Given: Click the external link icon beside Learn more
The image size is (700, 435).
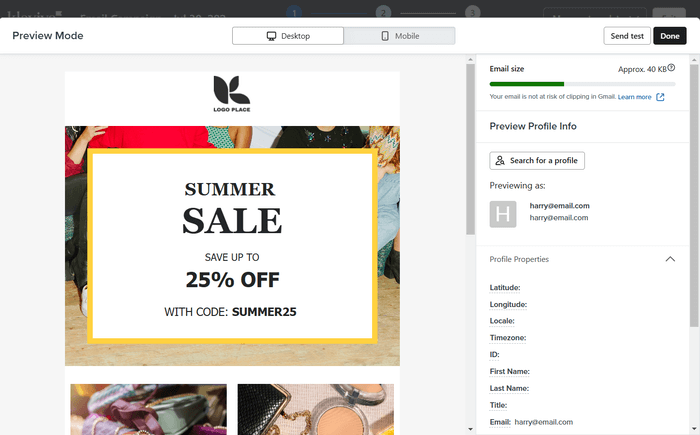Looking at the screenshot, I should [x=660, y=97].
